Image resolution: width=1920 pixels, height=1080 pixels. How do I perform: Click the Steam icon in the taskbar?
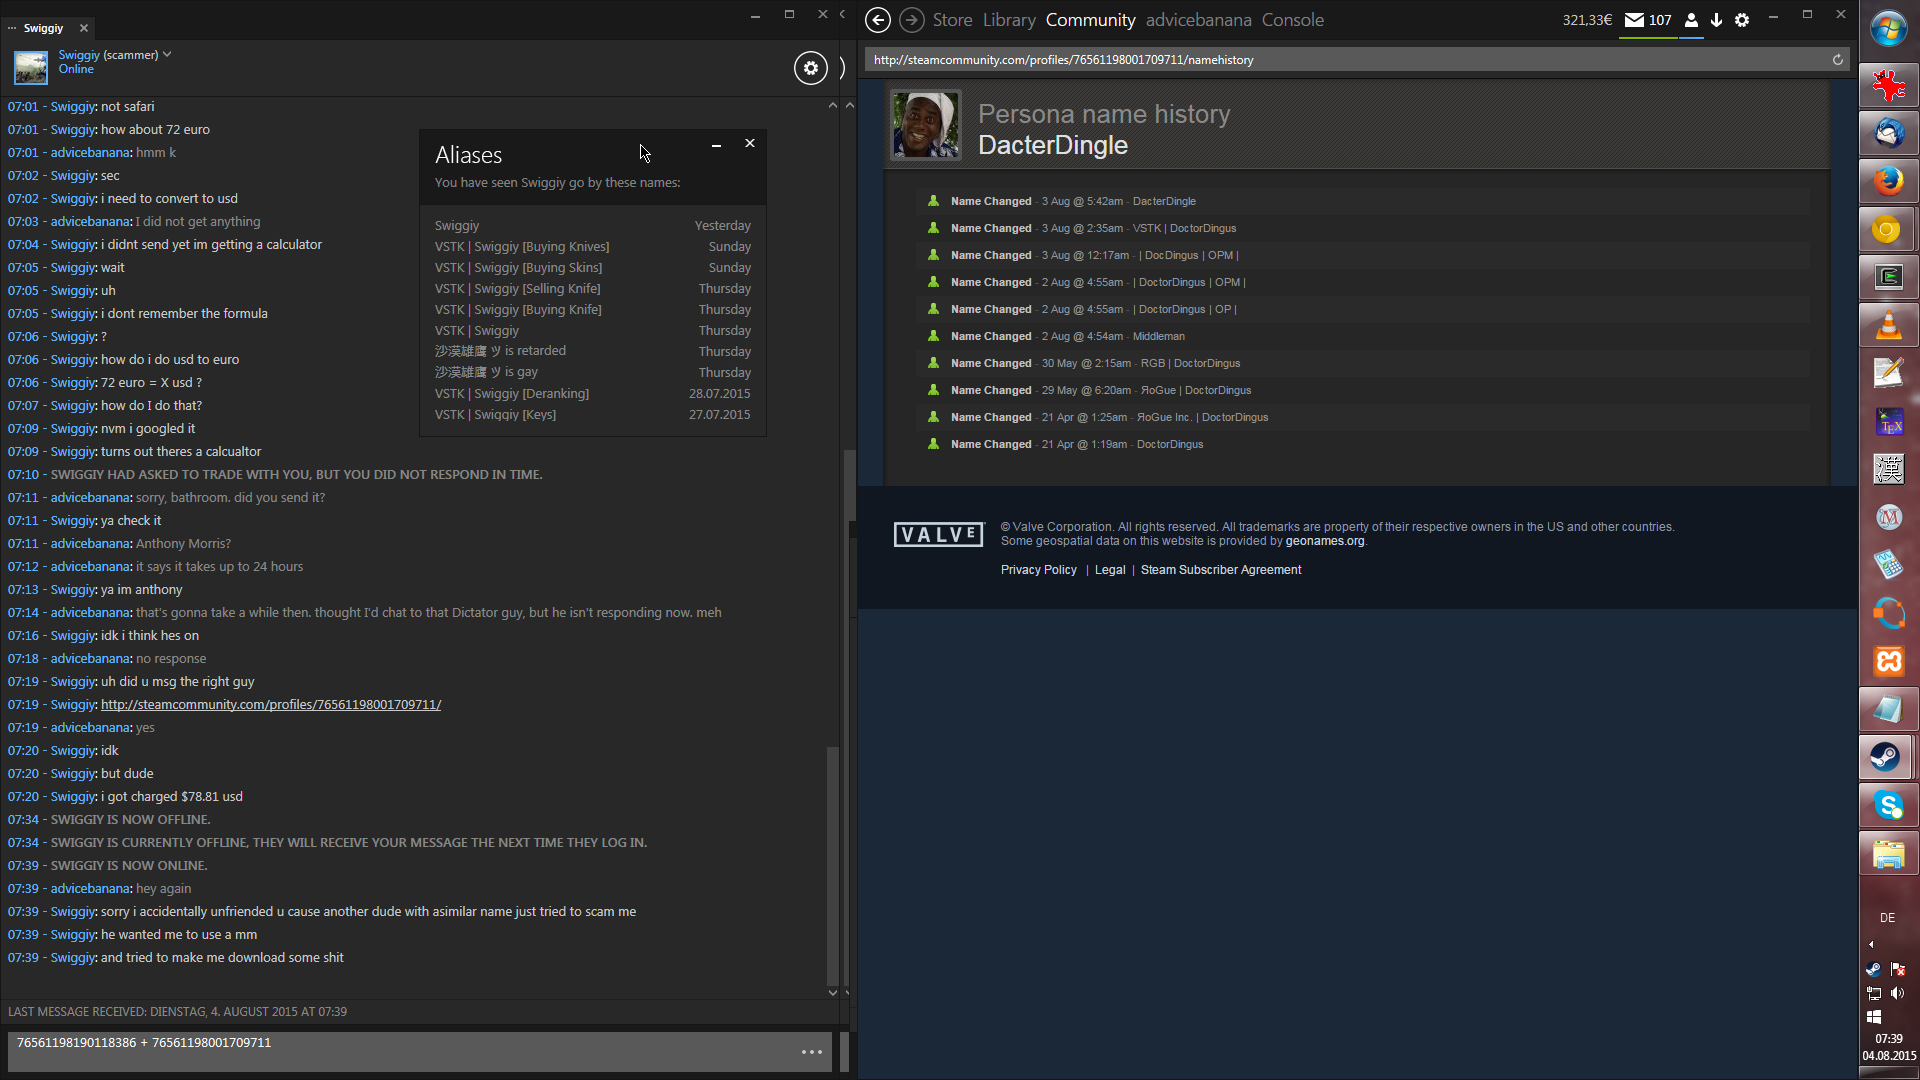pyautogui.click(x=1887, y=757)
